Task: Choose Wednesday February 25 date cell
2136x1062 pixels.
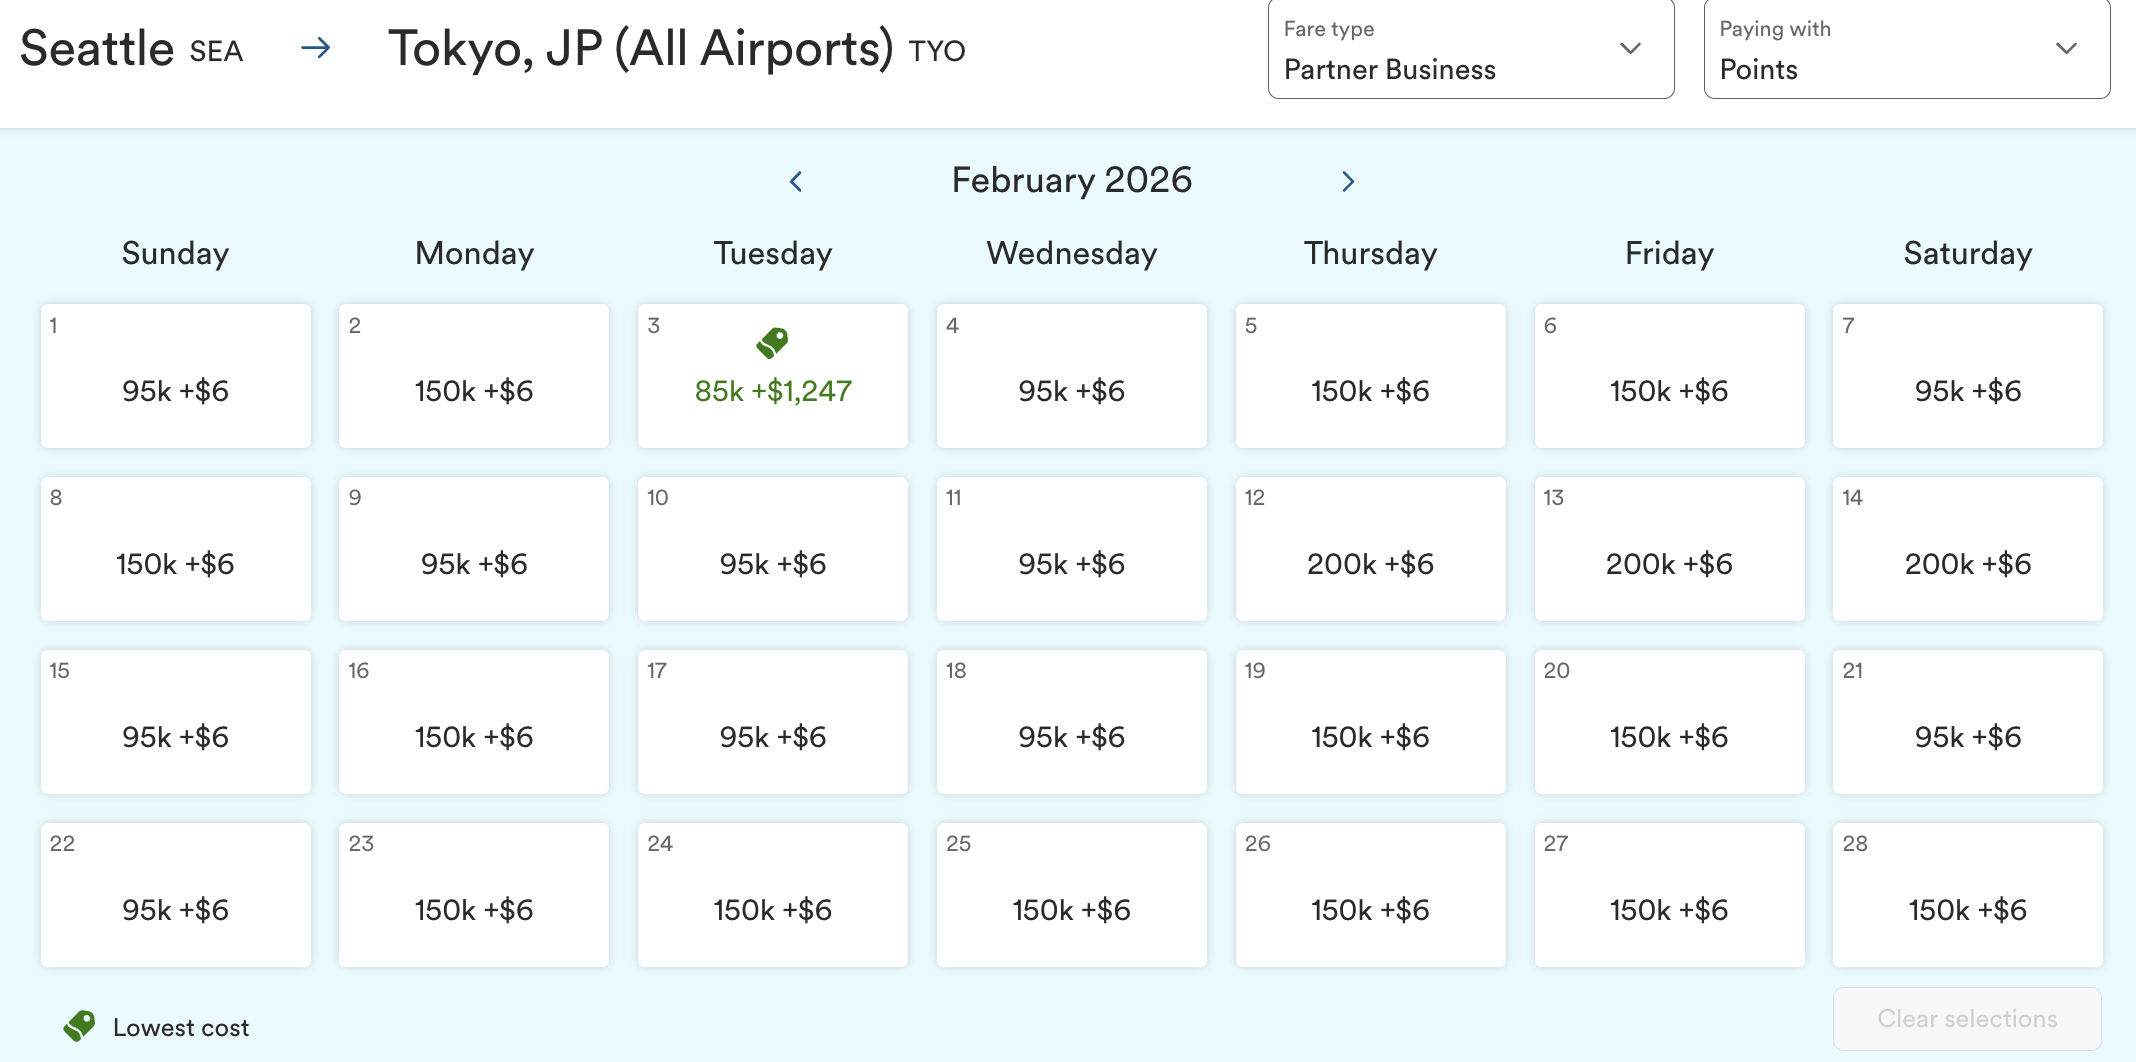Action: point(1071,895)
